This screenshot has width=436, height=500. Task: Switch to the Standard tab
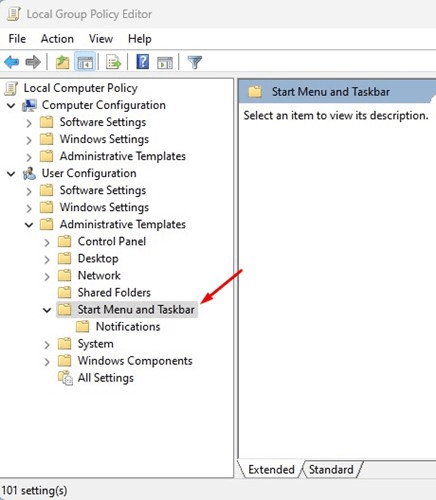[x=331, y=469]
